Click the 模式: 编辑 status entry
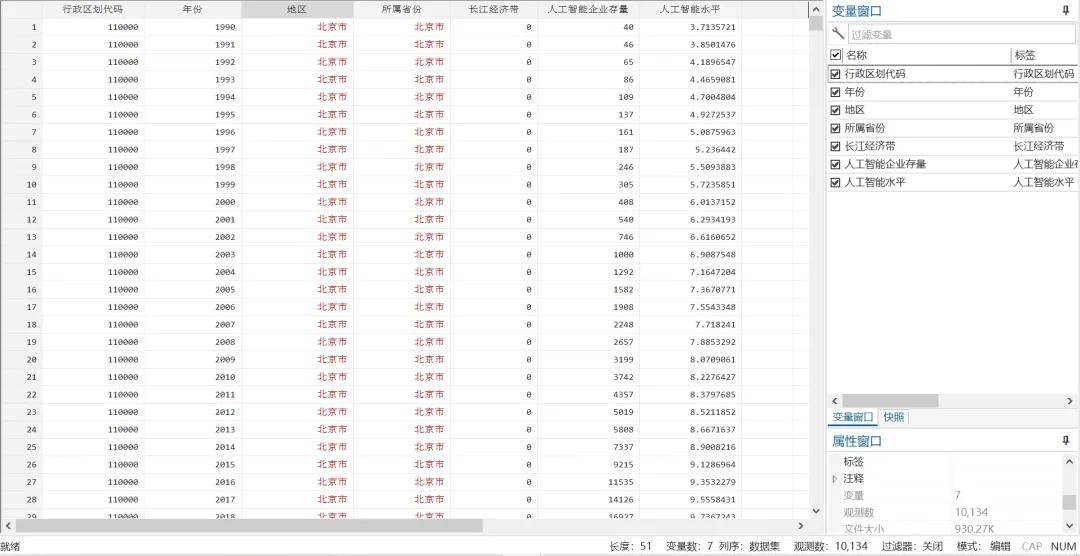1080x556 pixels. click(x=982, y=546)
